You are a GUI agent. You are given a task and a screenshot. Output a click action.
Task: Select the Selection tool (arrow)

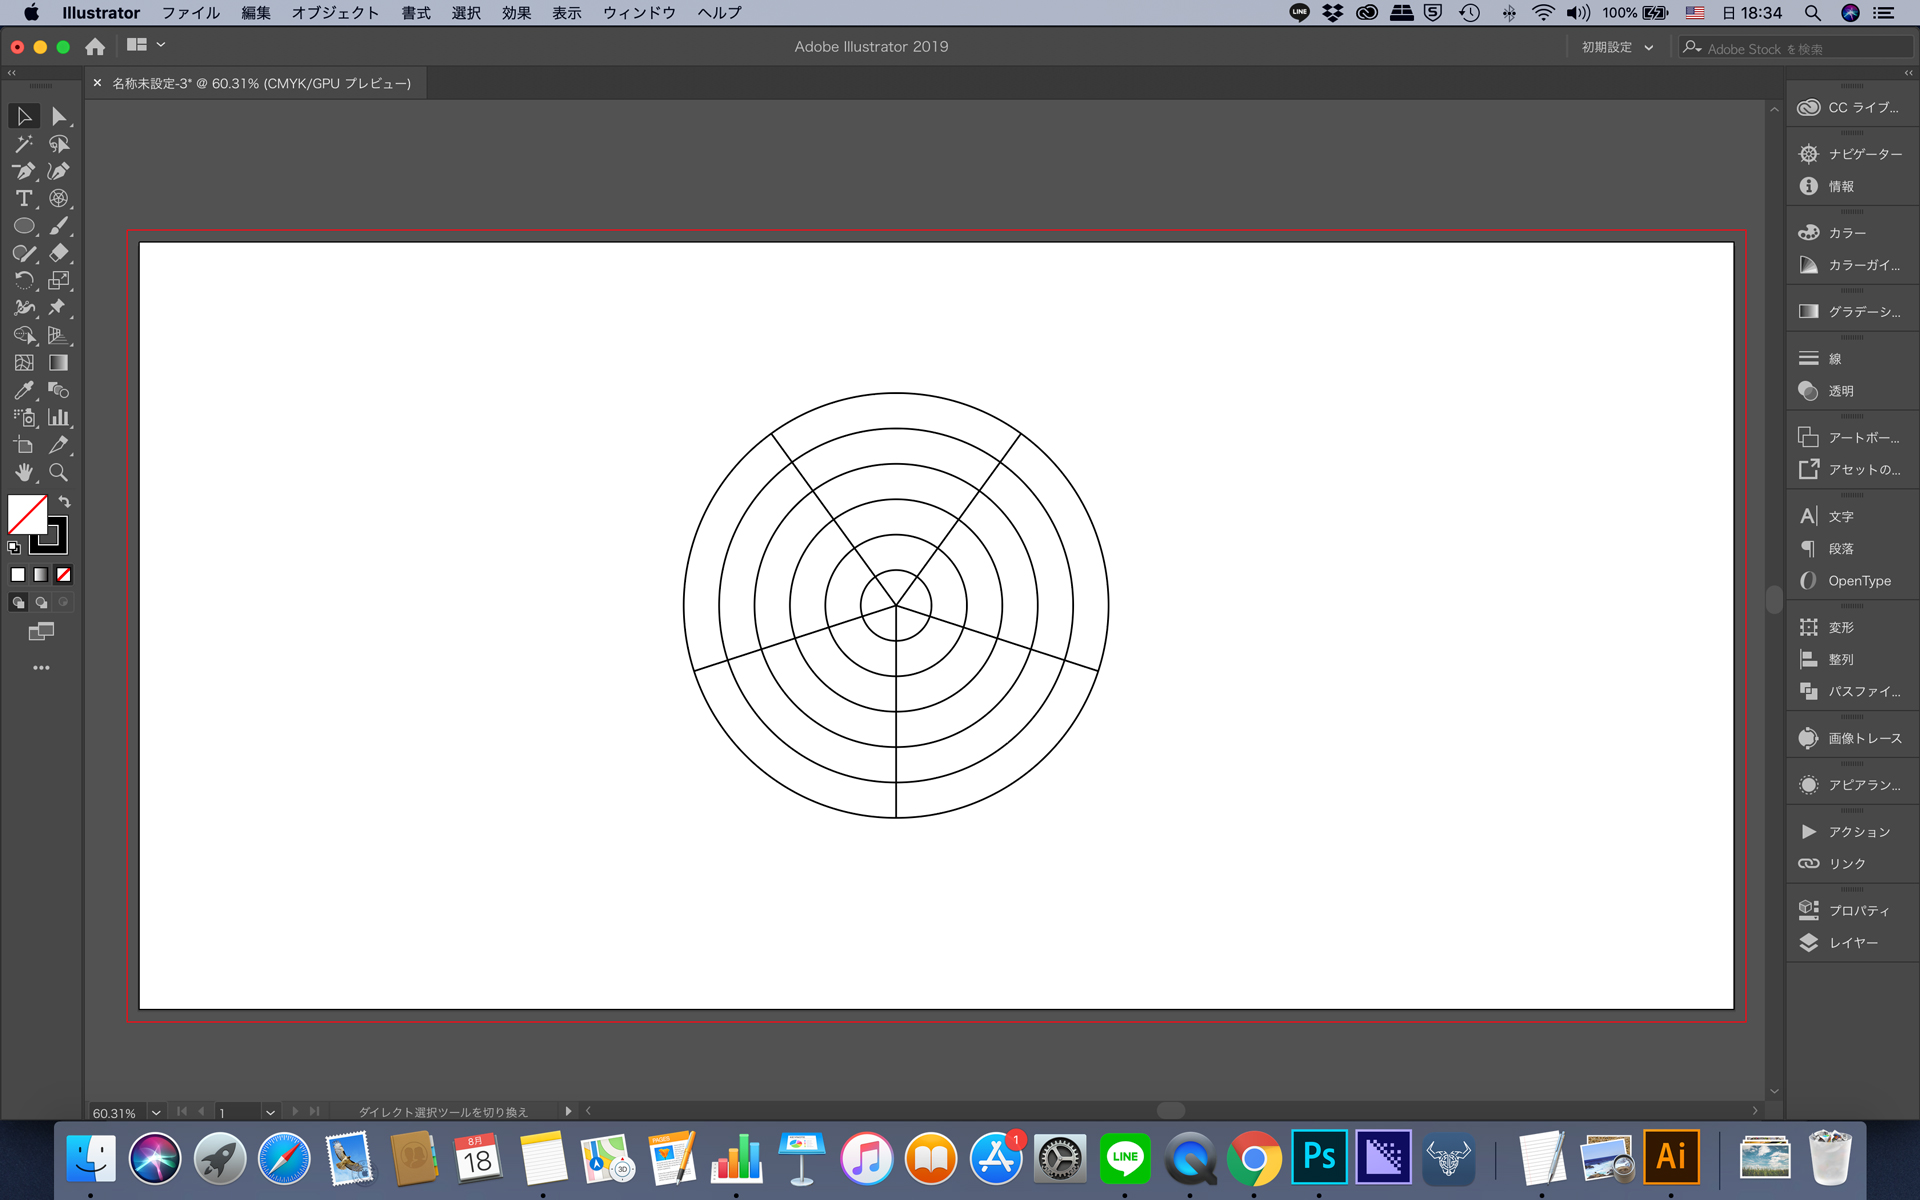tap(22, 116)
